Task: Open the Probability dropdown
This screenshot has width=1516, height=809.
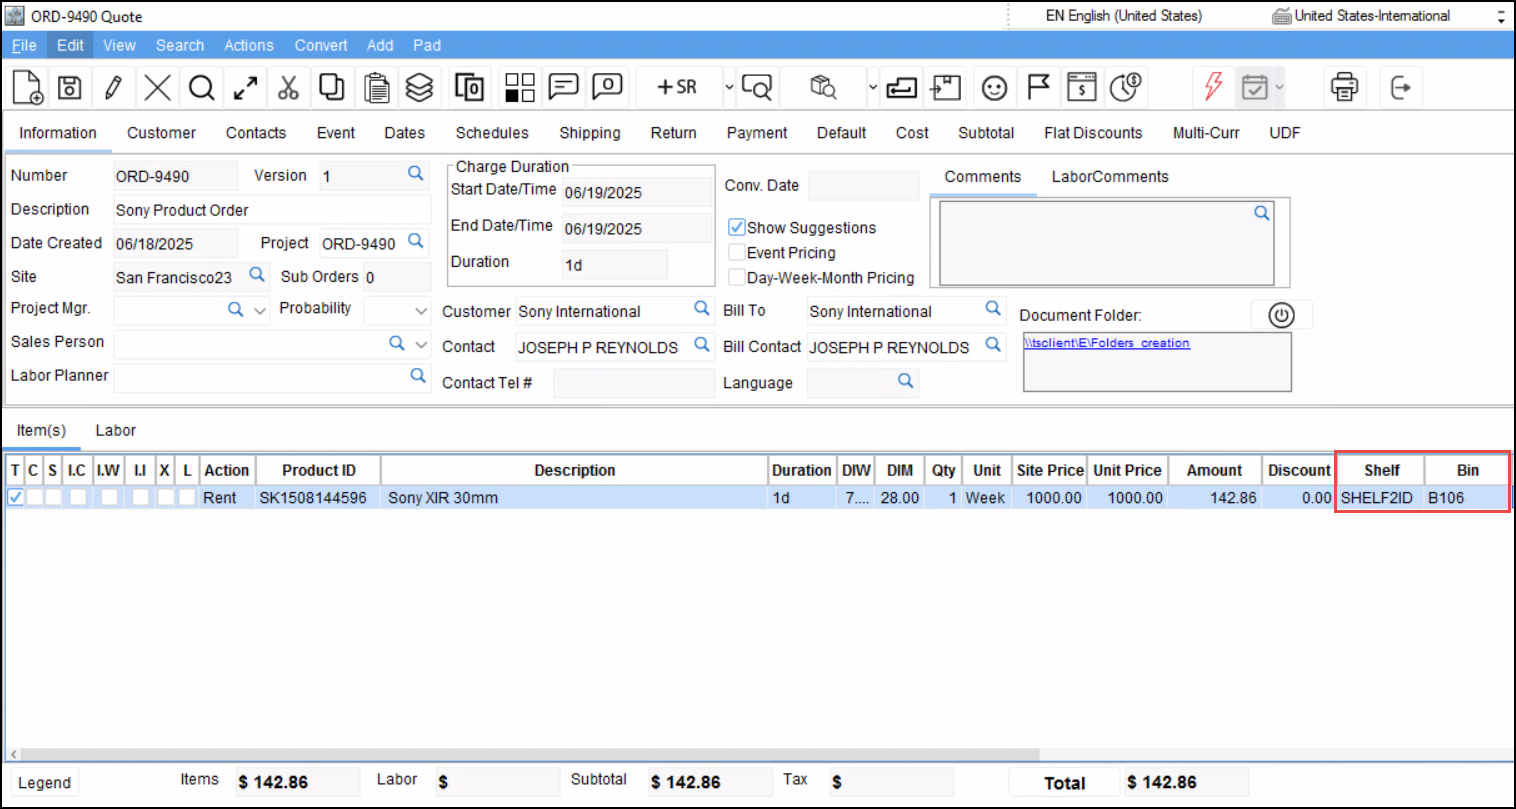Action: coord(421,311)
